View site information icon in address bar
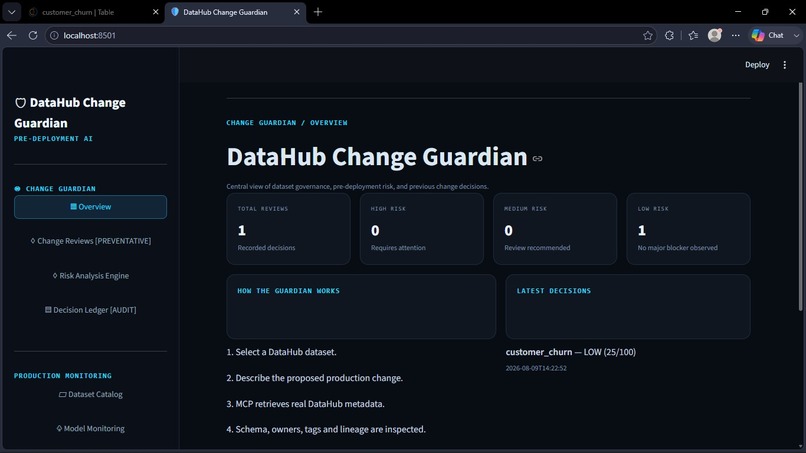 (53, 35)
